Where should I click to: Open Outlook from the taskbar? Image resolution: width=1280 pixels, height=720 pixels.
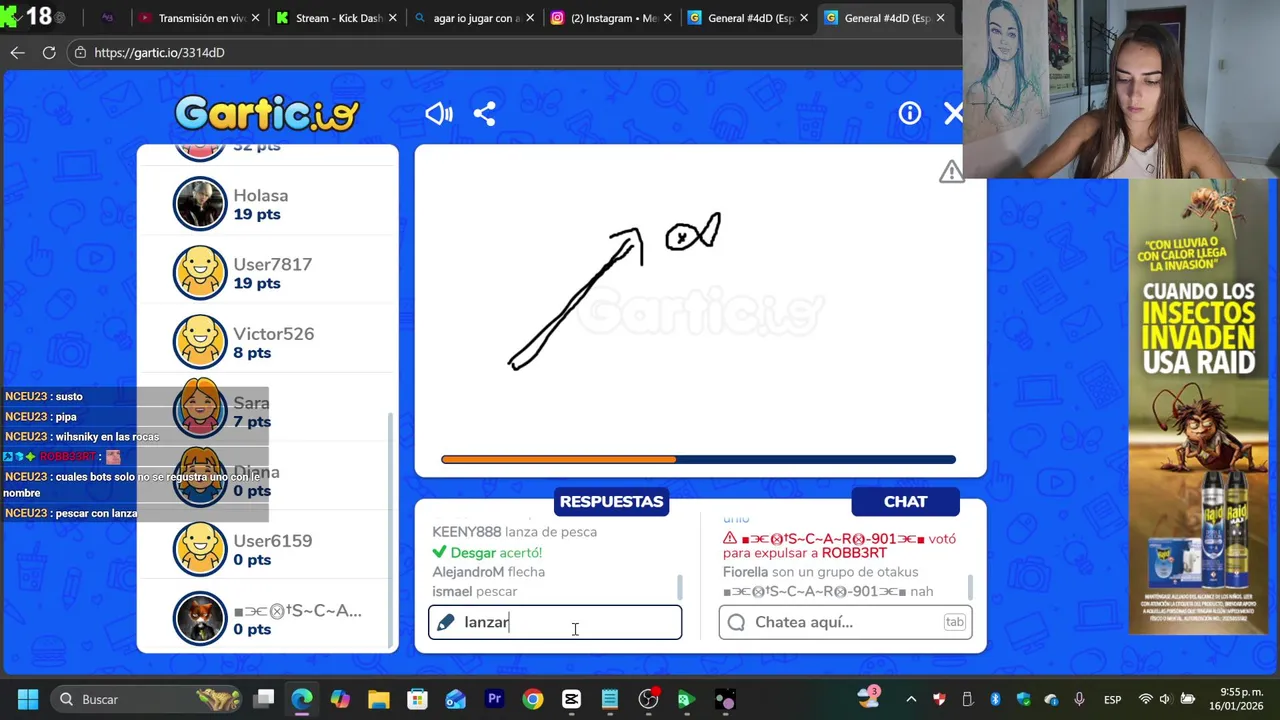pos(456,699)
